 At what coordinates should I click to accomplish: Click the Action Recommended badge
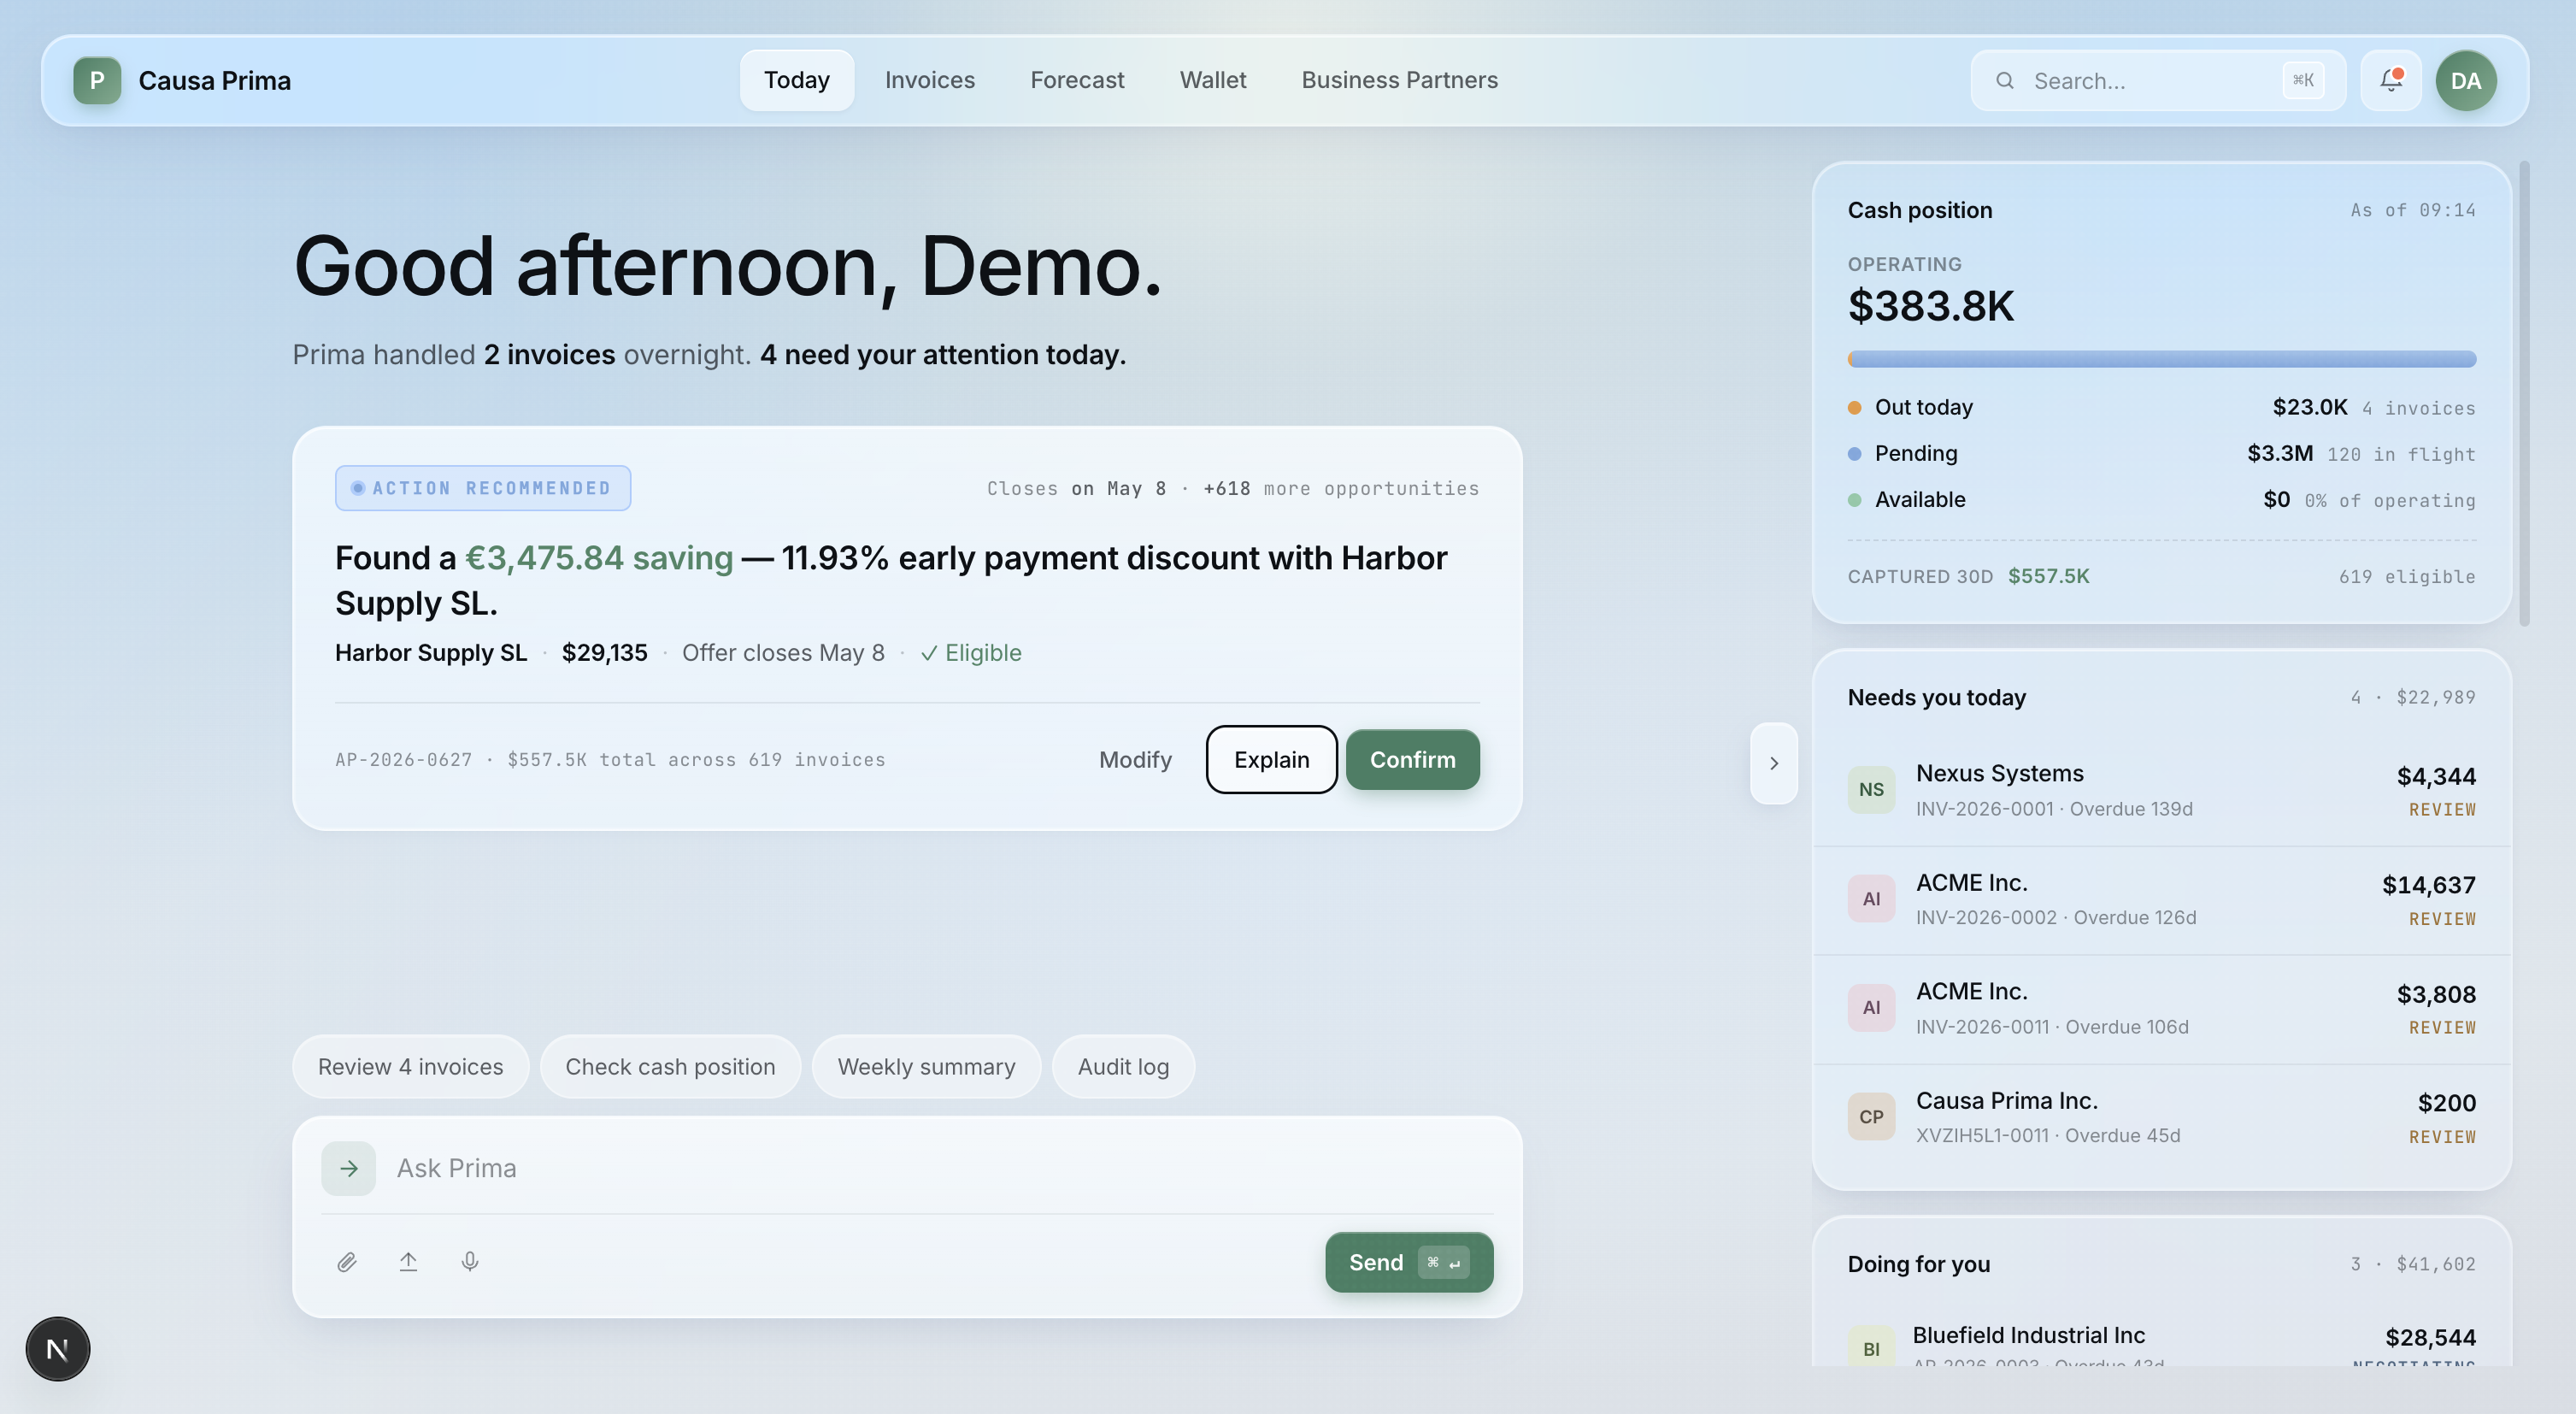(483, 488)
